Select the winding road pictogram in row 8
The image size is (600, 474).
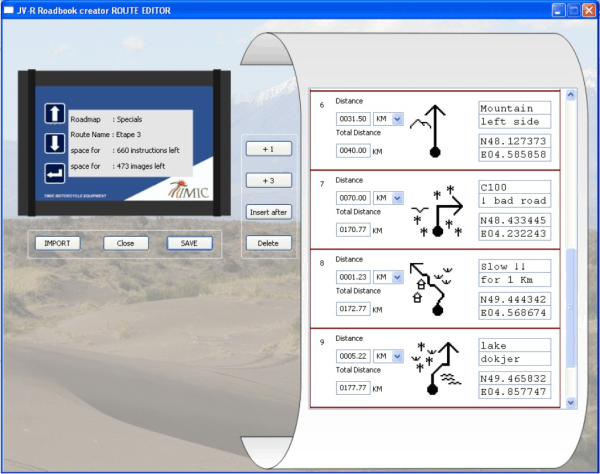coord(435,290)
